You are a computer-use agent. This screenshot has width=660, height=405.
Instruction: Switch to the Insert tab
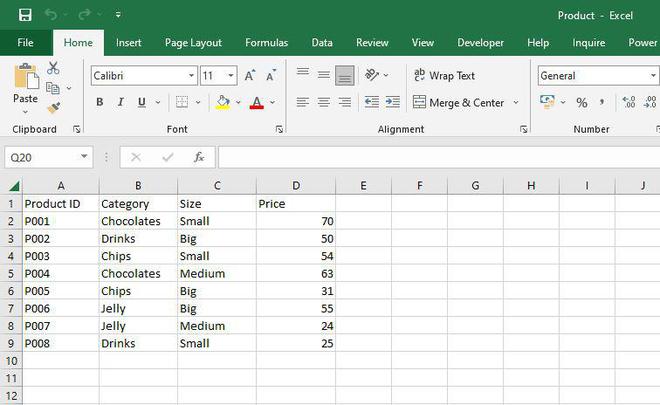coord(128,43)
